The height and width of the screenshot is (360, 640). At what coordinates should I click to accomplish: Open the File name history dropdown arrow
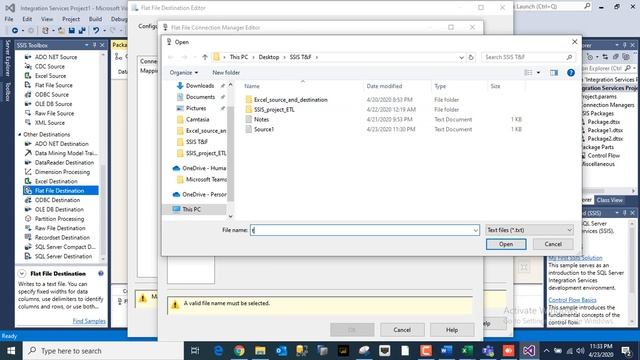[476, 231]
